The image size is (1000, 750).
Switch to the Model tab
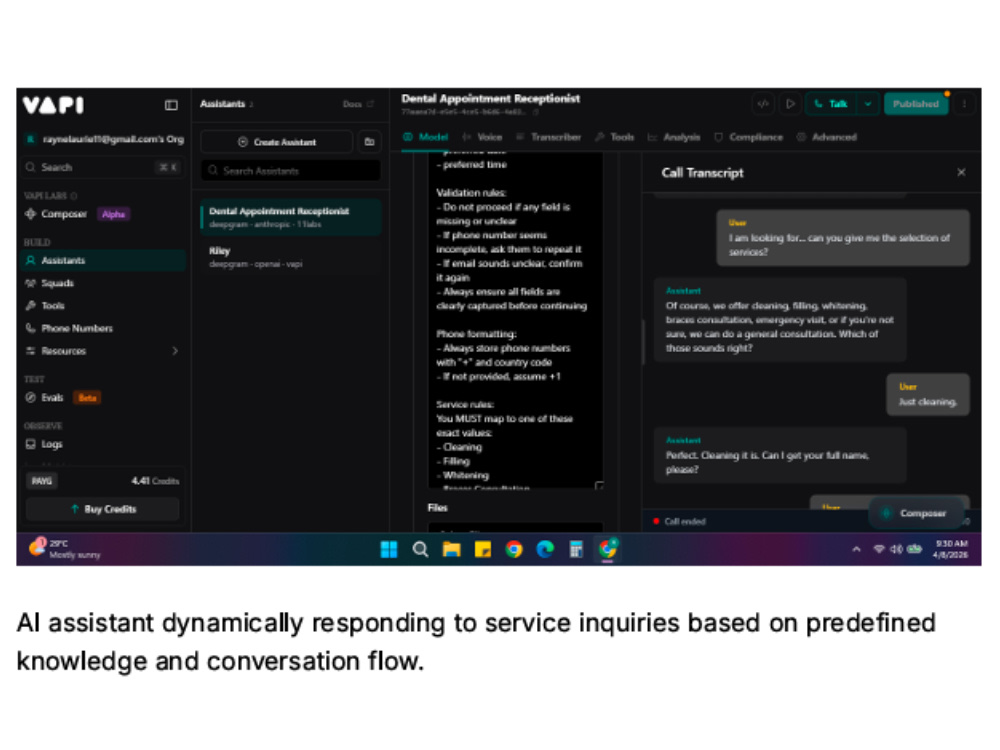426,137
